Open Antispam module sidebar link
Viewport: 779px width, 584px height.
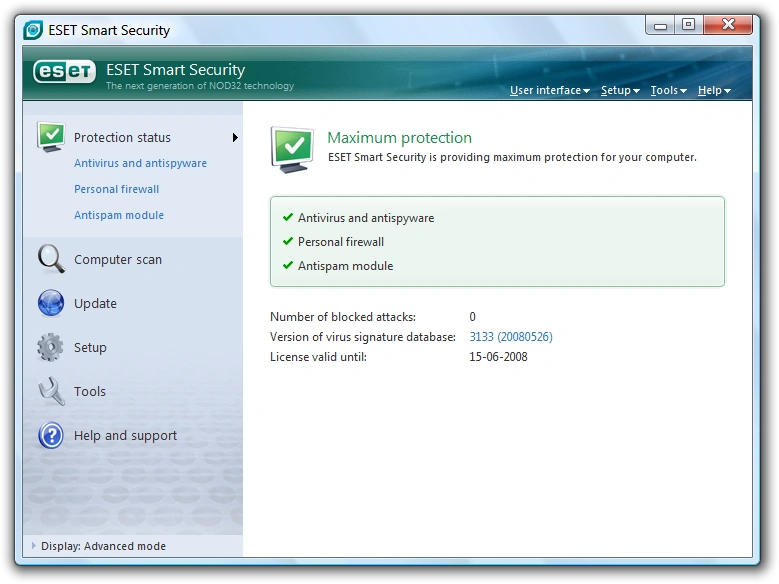(119, 215)
